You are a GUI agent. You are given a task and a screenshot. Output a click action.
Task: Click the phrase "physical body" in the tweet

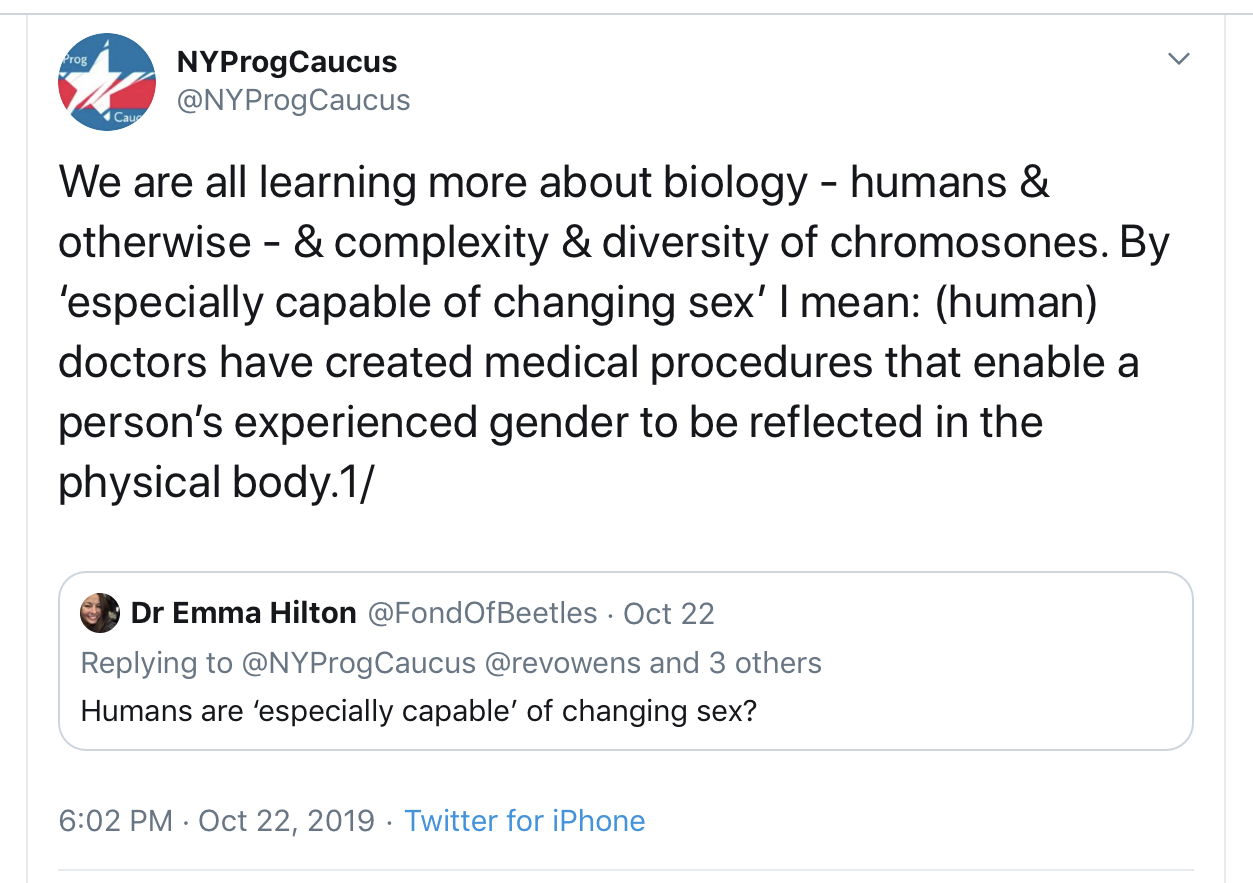193,483
